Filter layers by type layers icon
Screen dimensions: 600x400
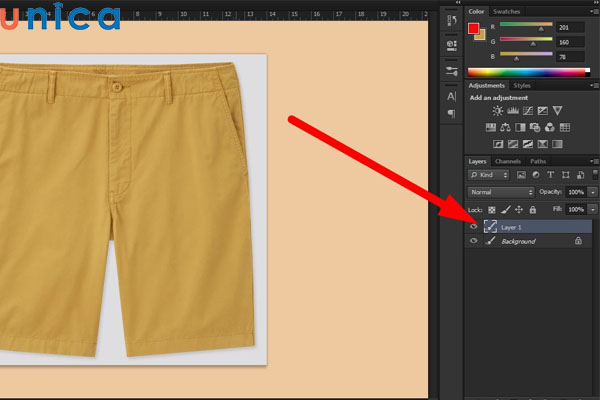551,175
